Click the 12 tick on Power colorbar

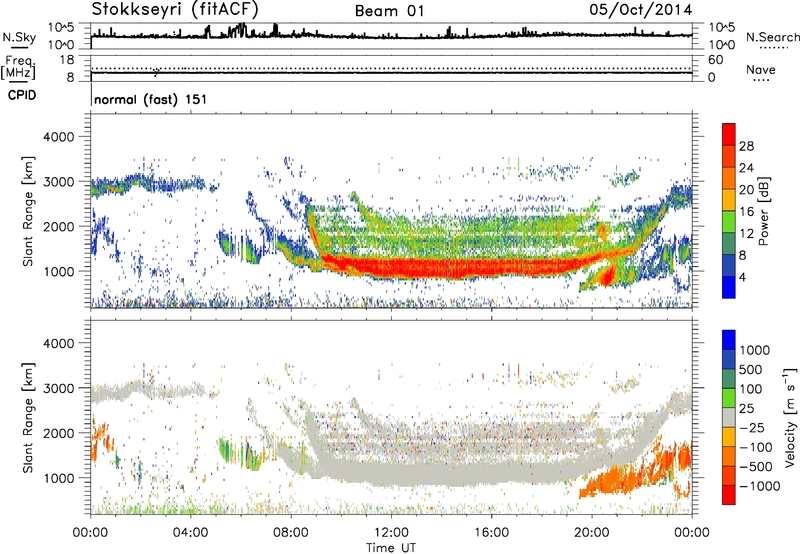[746, 234]
